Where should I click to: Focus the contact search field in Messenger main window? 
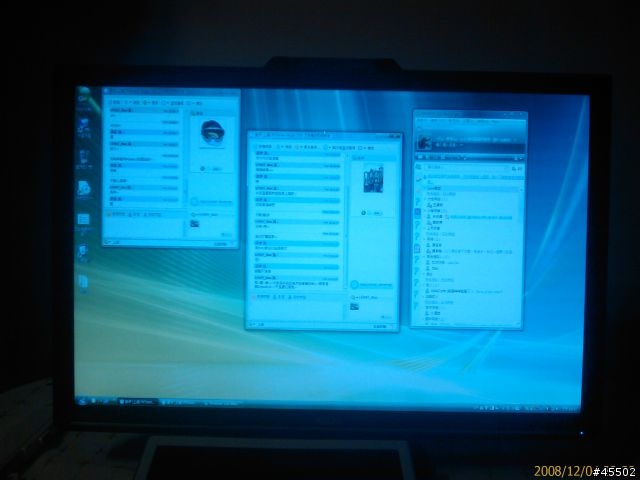point(466,167)
